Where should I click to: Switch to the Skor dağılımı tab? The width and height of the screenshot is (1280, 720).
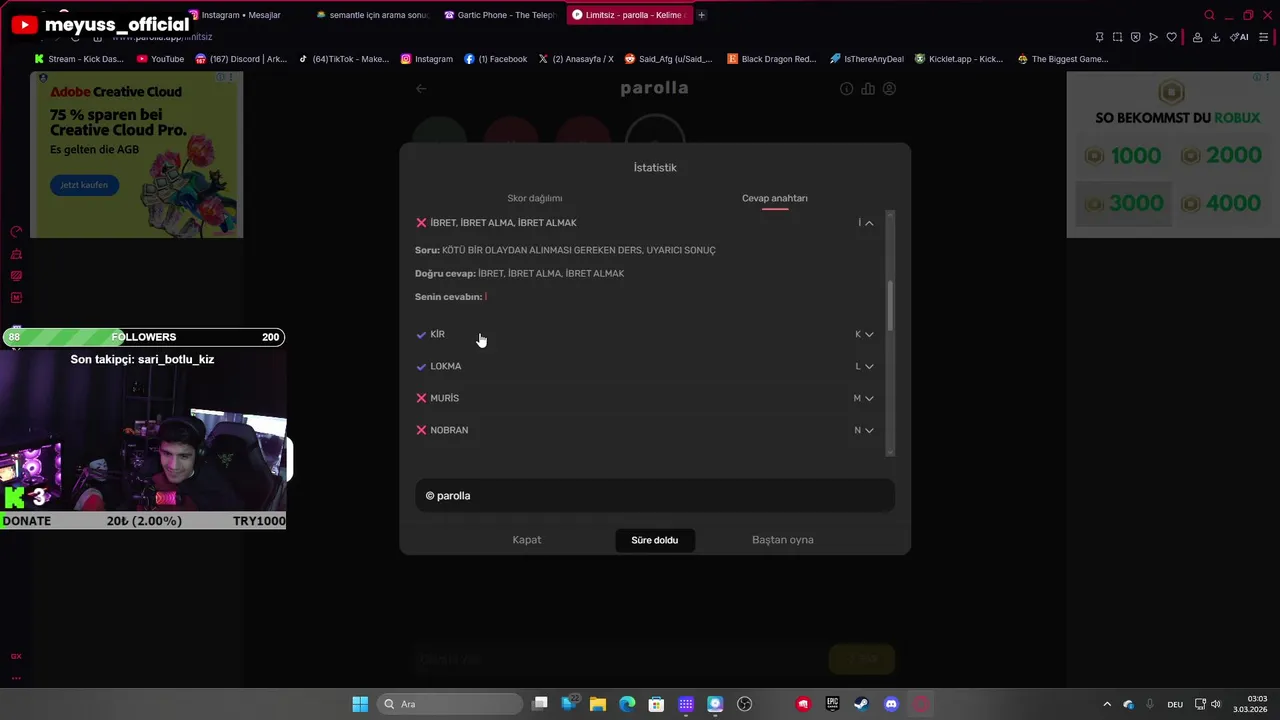click(534, 198)
